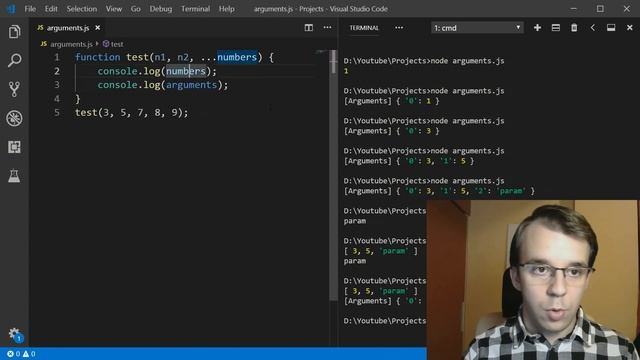Image resolution: width=640 pixels, height=360 pixels.
Task: Click the ...numbers rest parameter
Action: (x=229, y=57)
